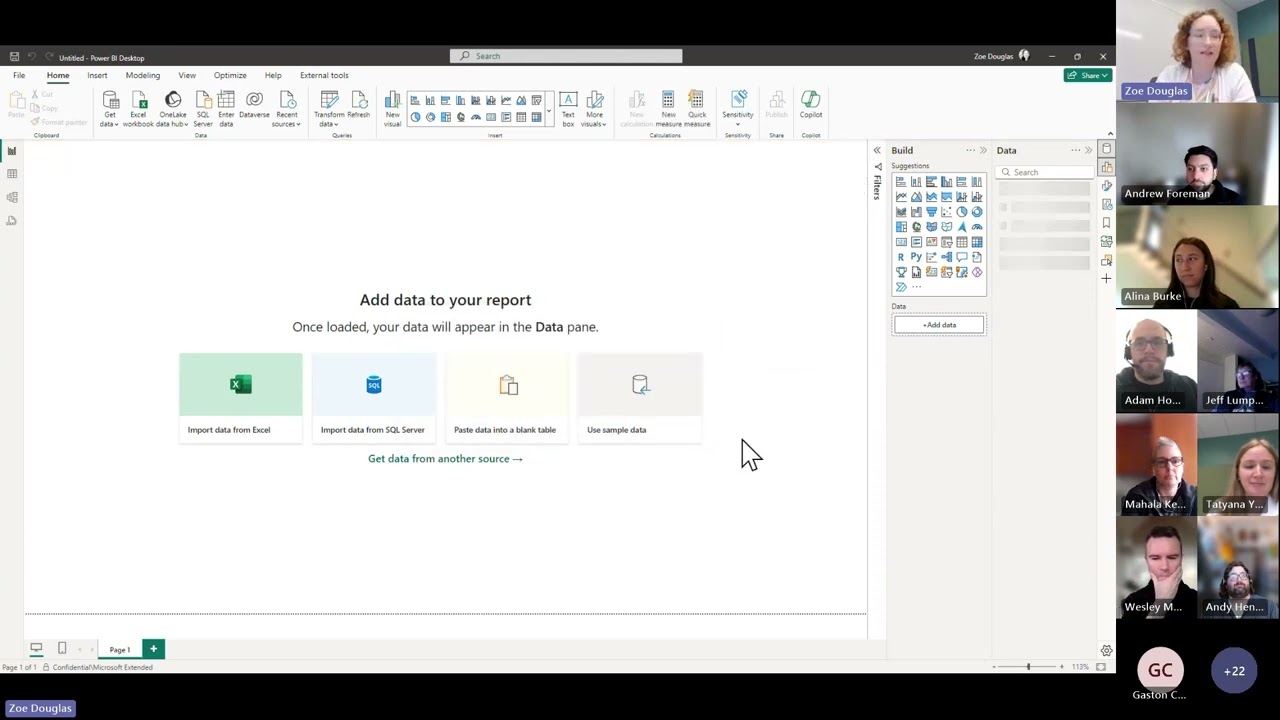Open OneLake data hub
This screenshot has width=1280, height=720.
(x=173, y=108)
